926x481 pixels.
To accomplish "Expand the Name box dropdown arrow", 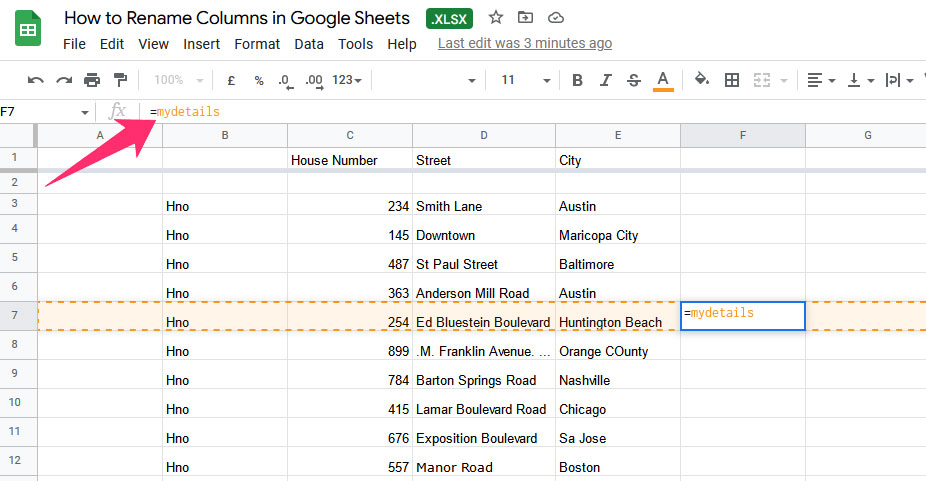I will click(x=85, y=112).
